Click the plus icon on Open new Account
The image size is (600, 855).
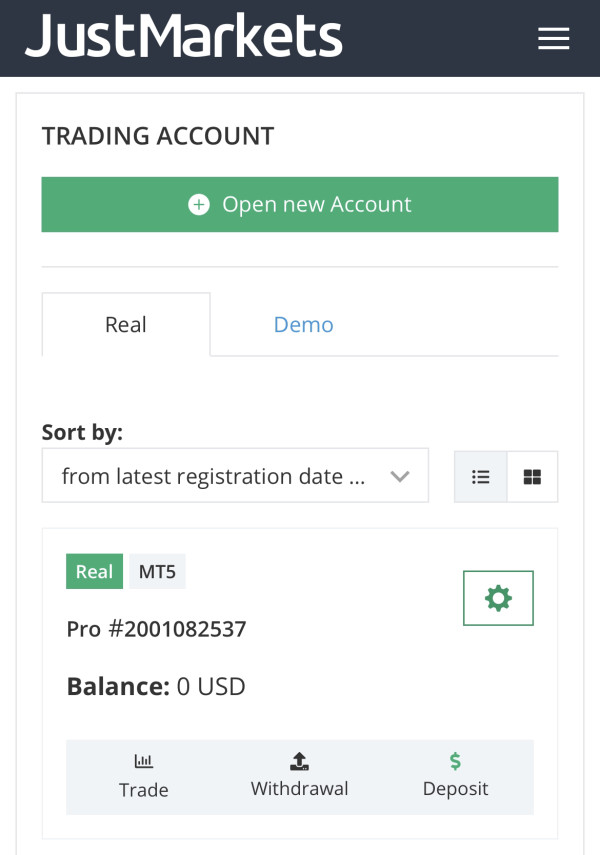click(x=199, y=204)
